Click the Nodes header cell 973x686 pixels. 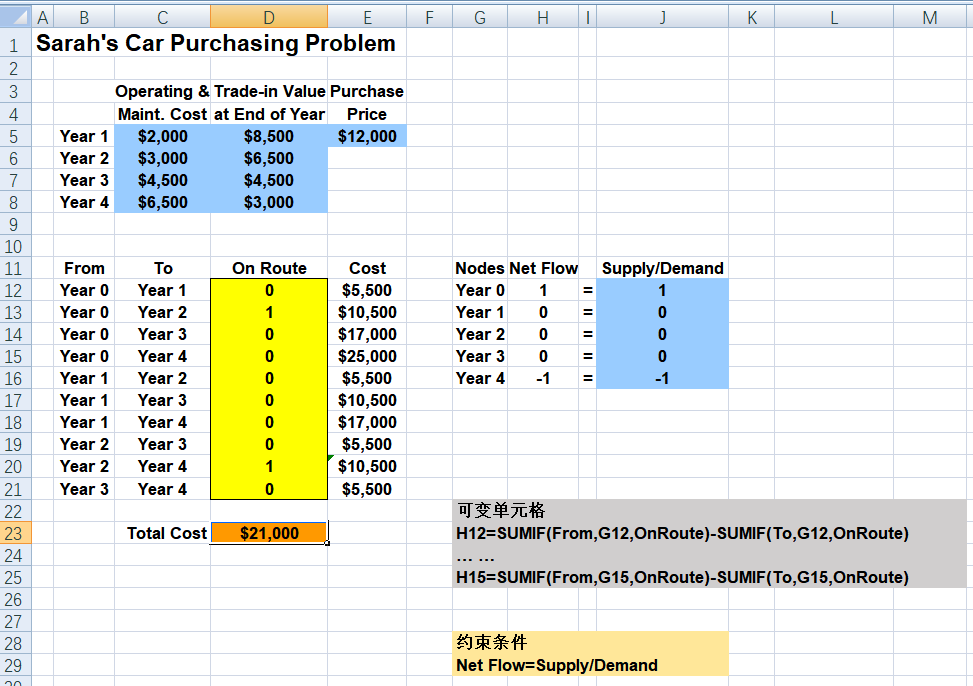(x=480, y=268)
